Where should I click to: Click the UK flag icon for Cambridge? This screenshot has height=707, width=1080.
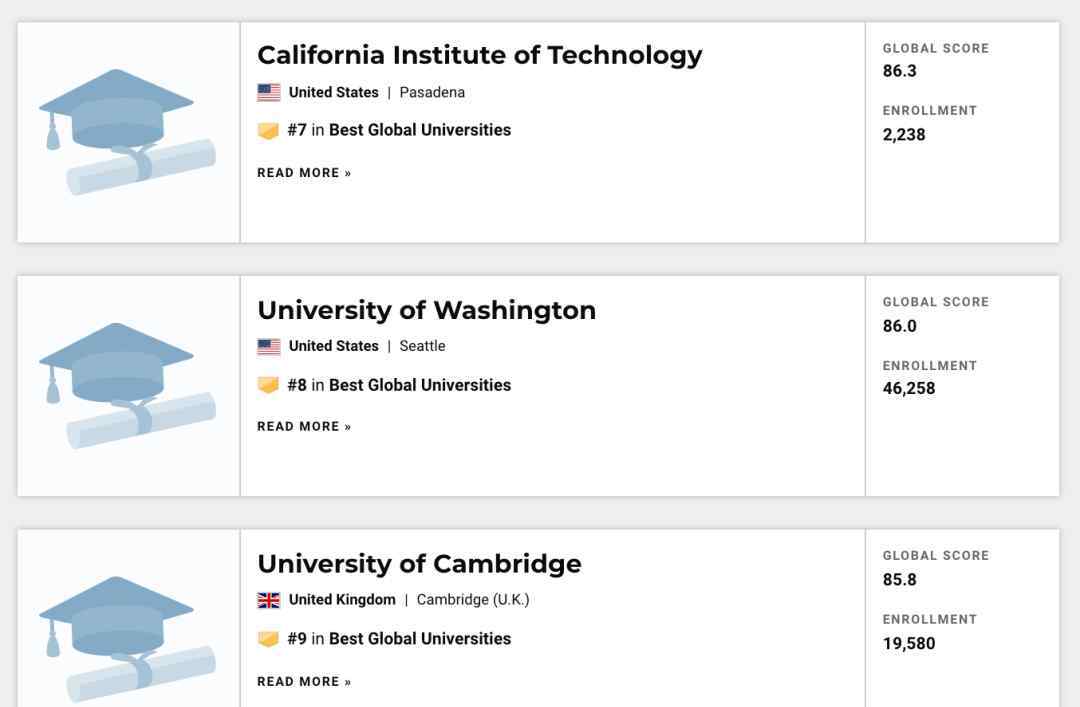(269, 600)
